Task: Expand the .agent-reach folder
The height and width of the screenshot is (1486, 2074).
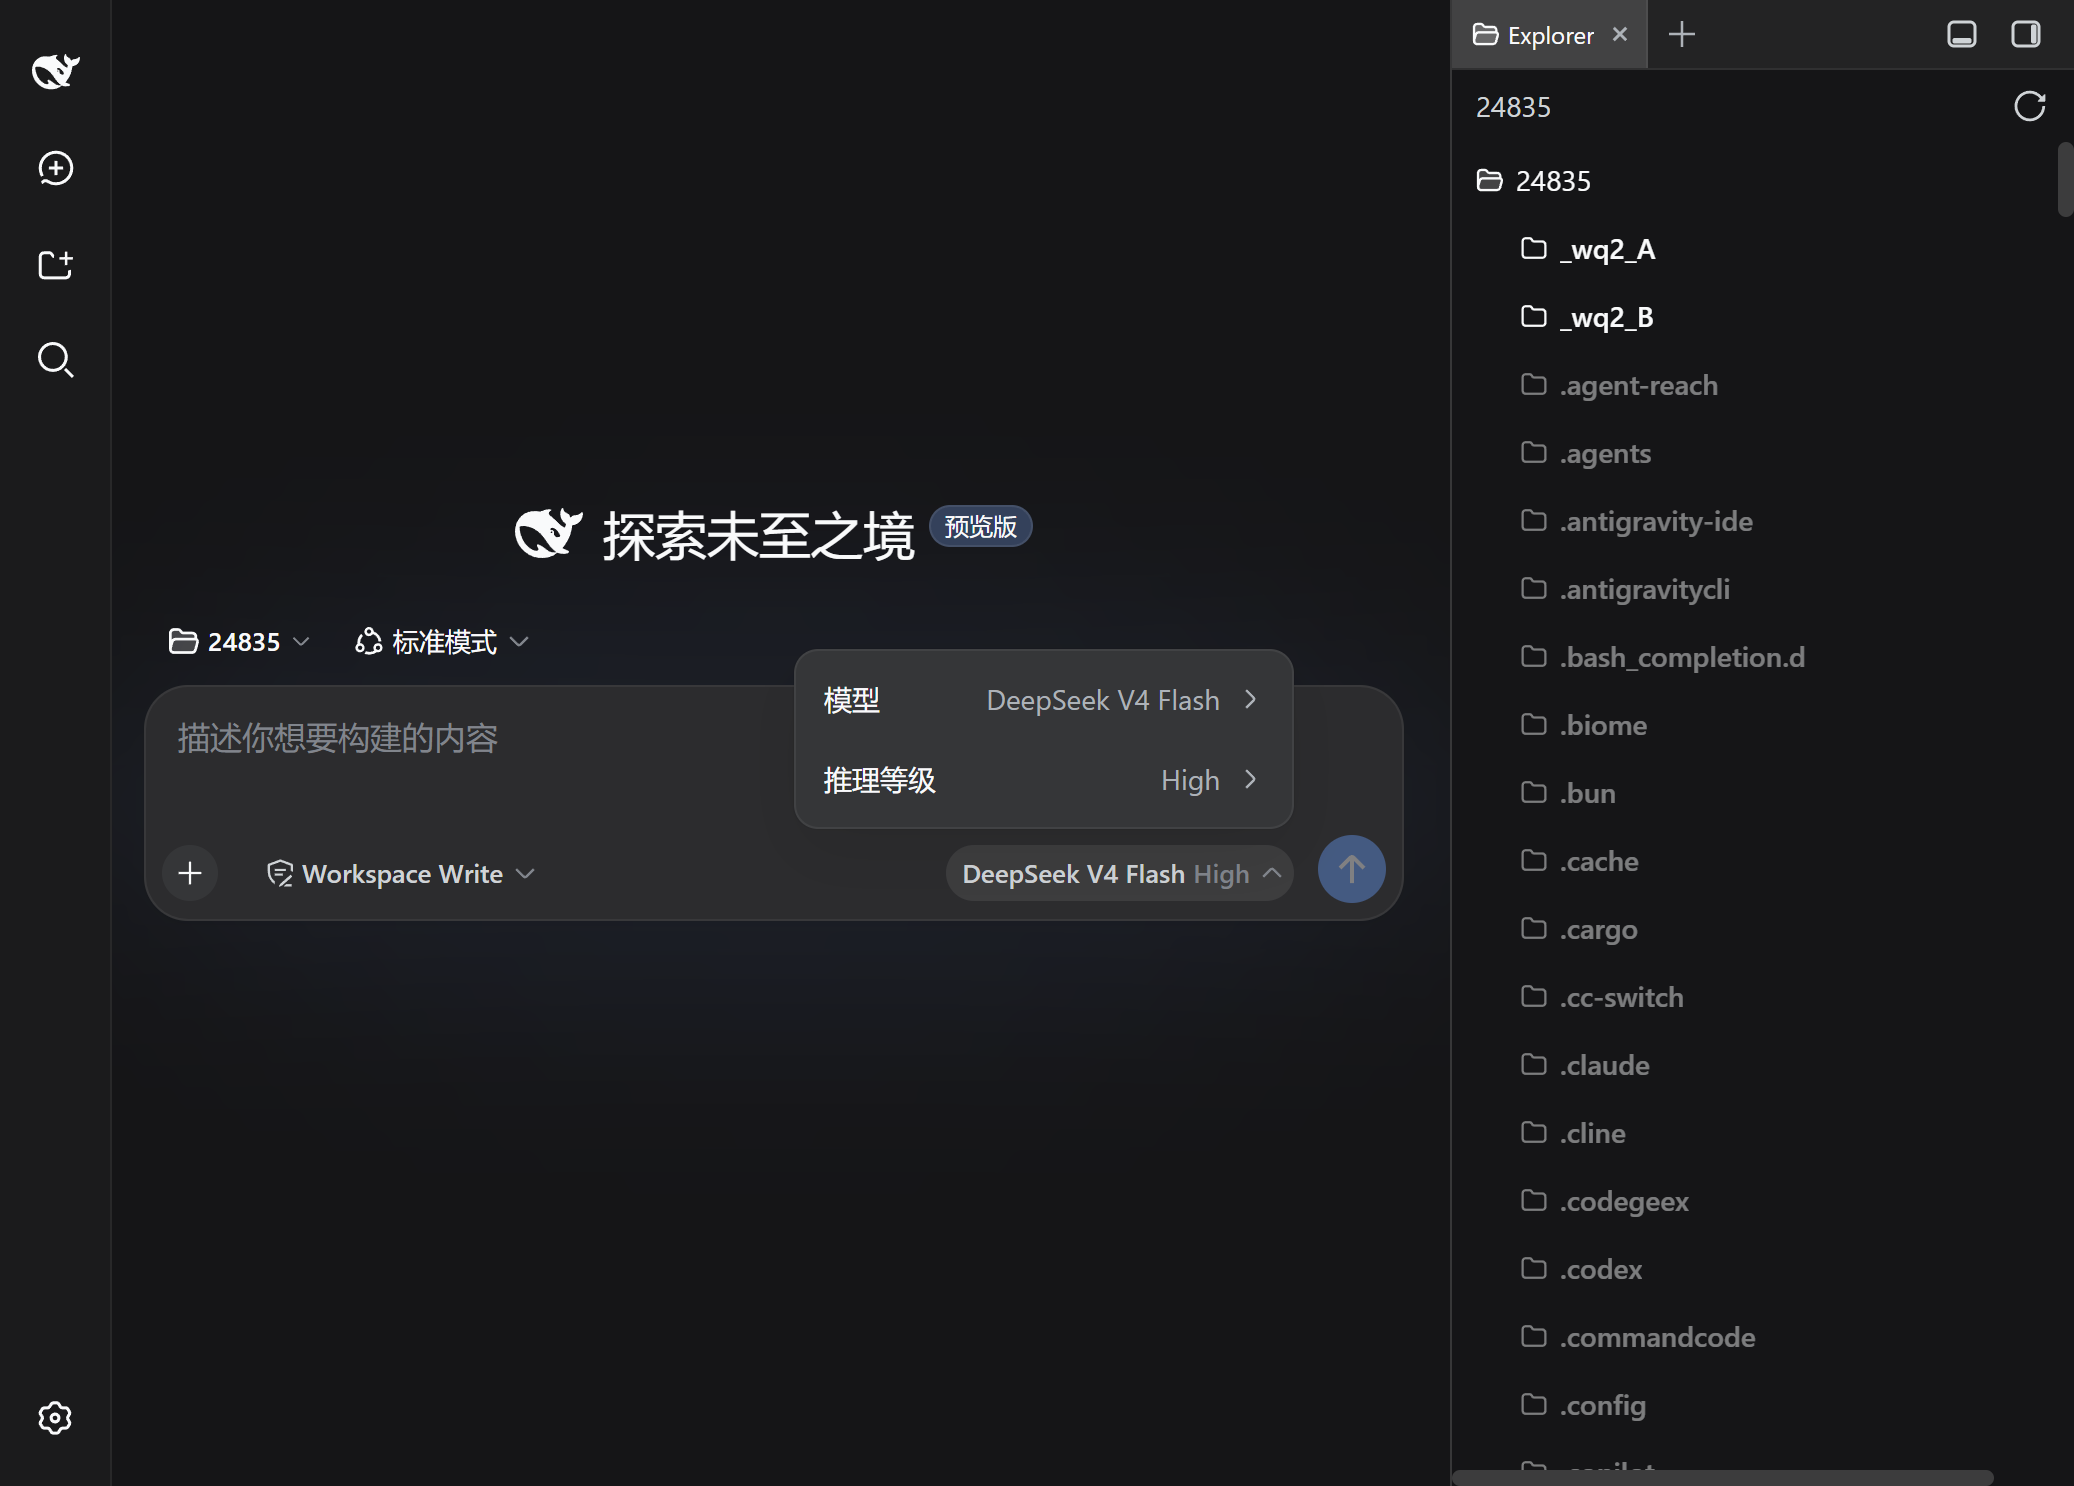Action: (x=1619, y=385)
